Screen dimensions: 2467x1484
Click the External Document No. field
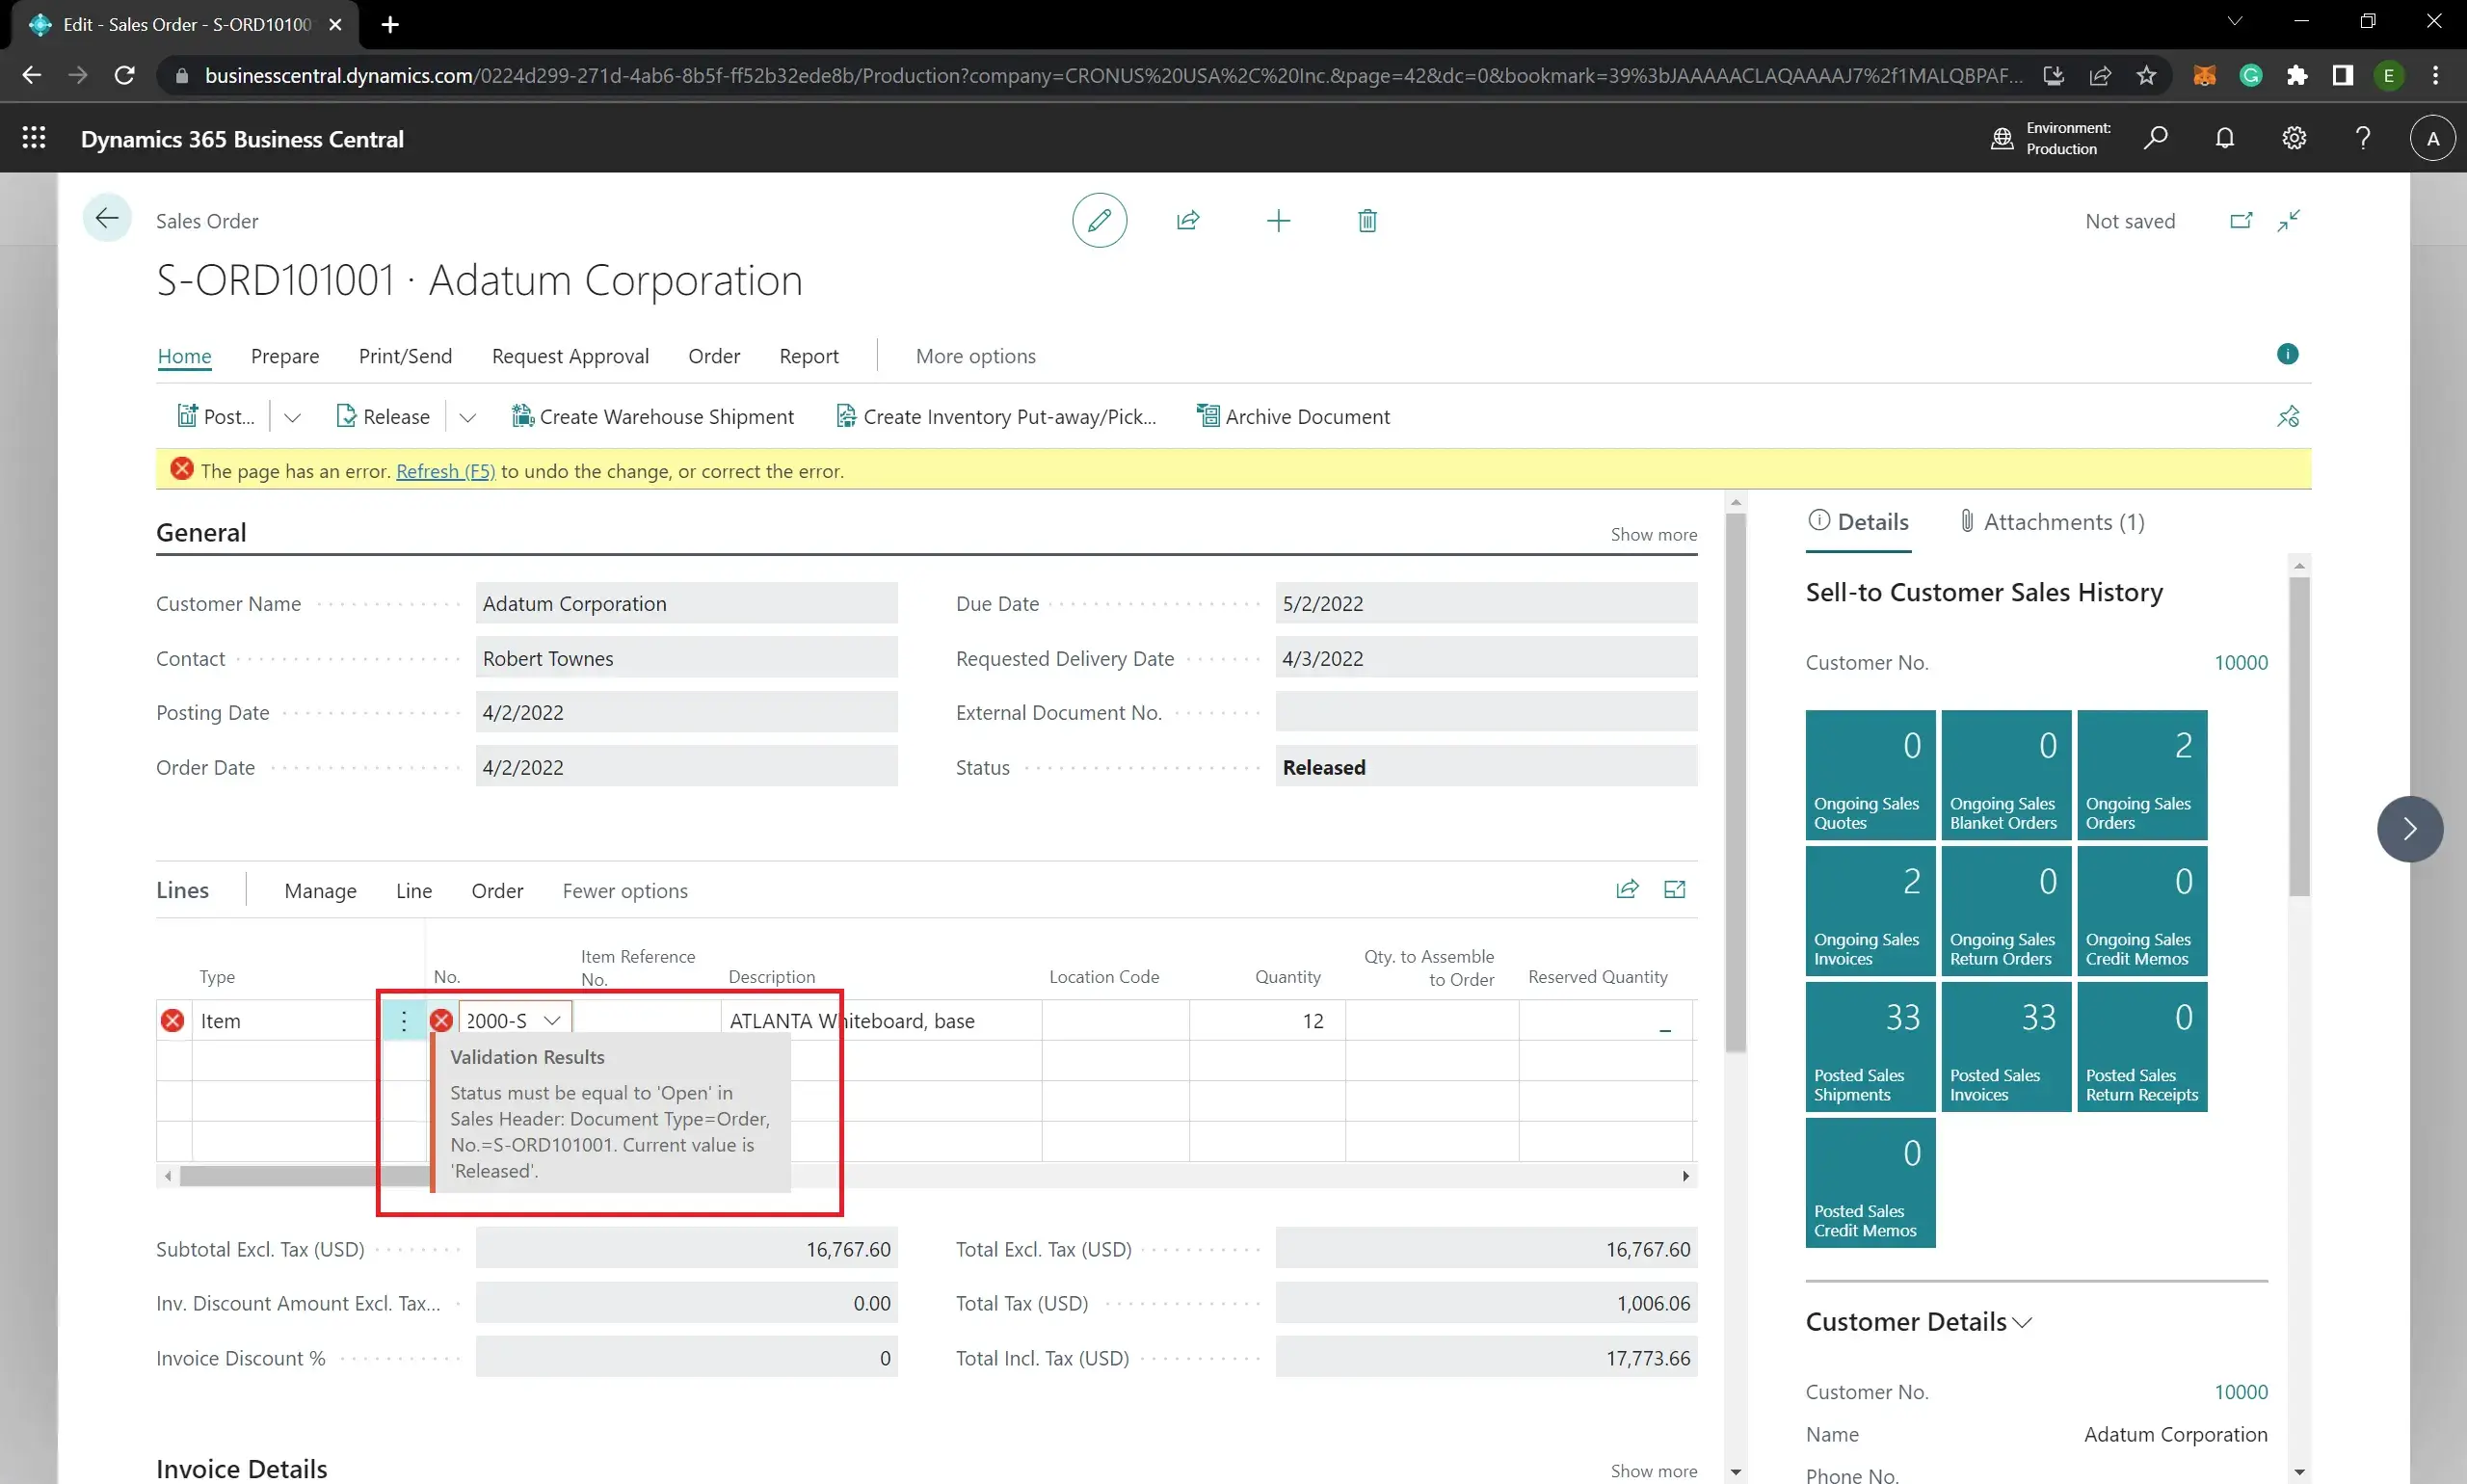point(1486,712)
